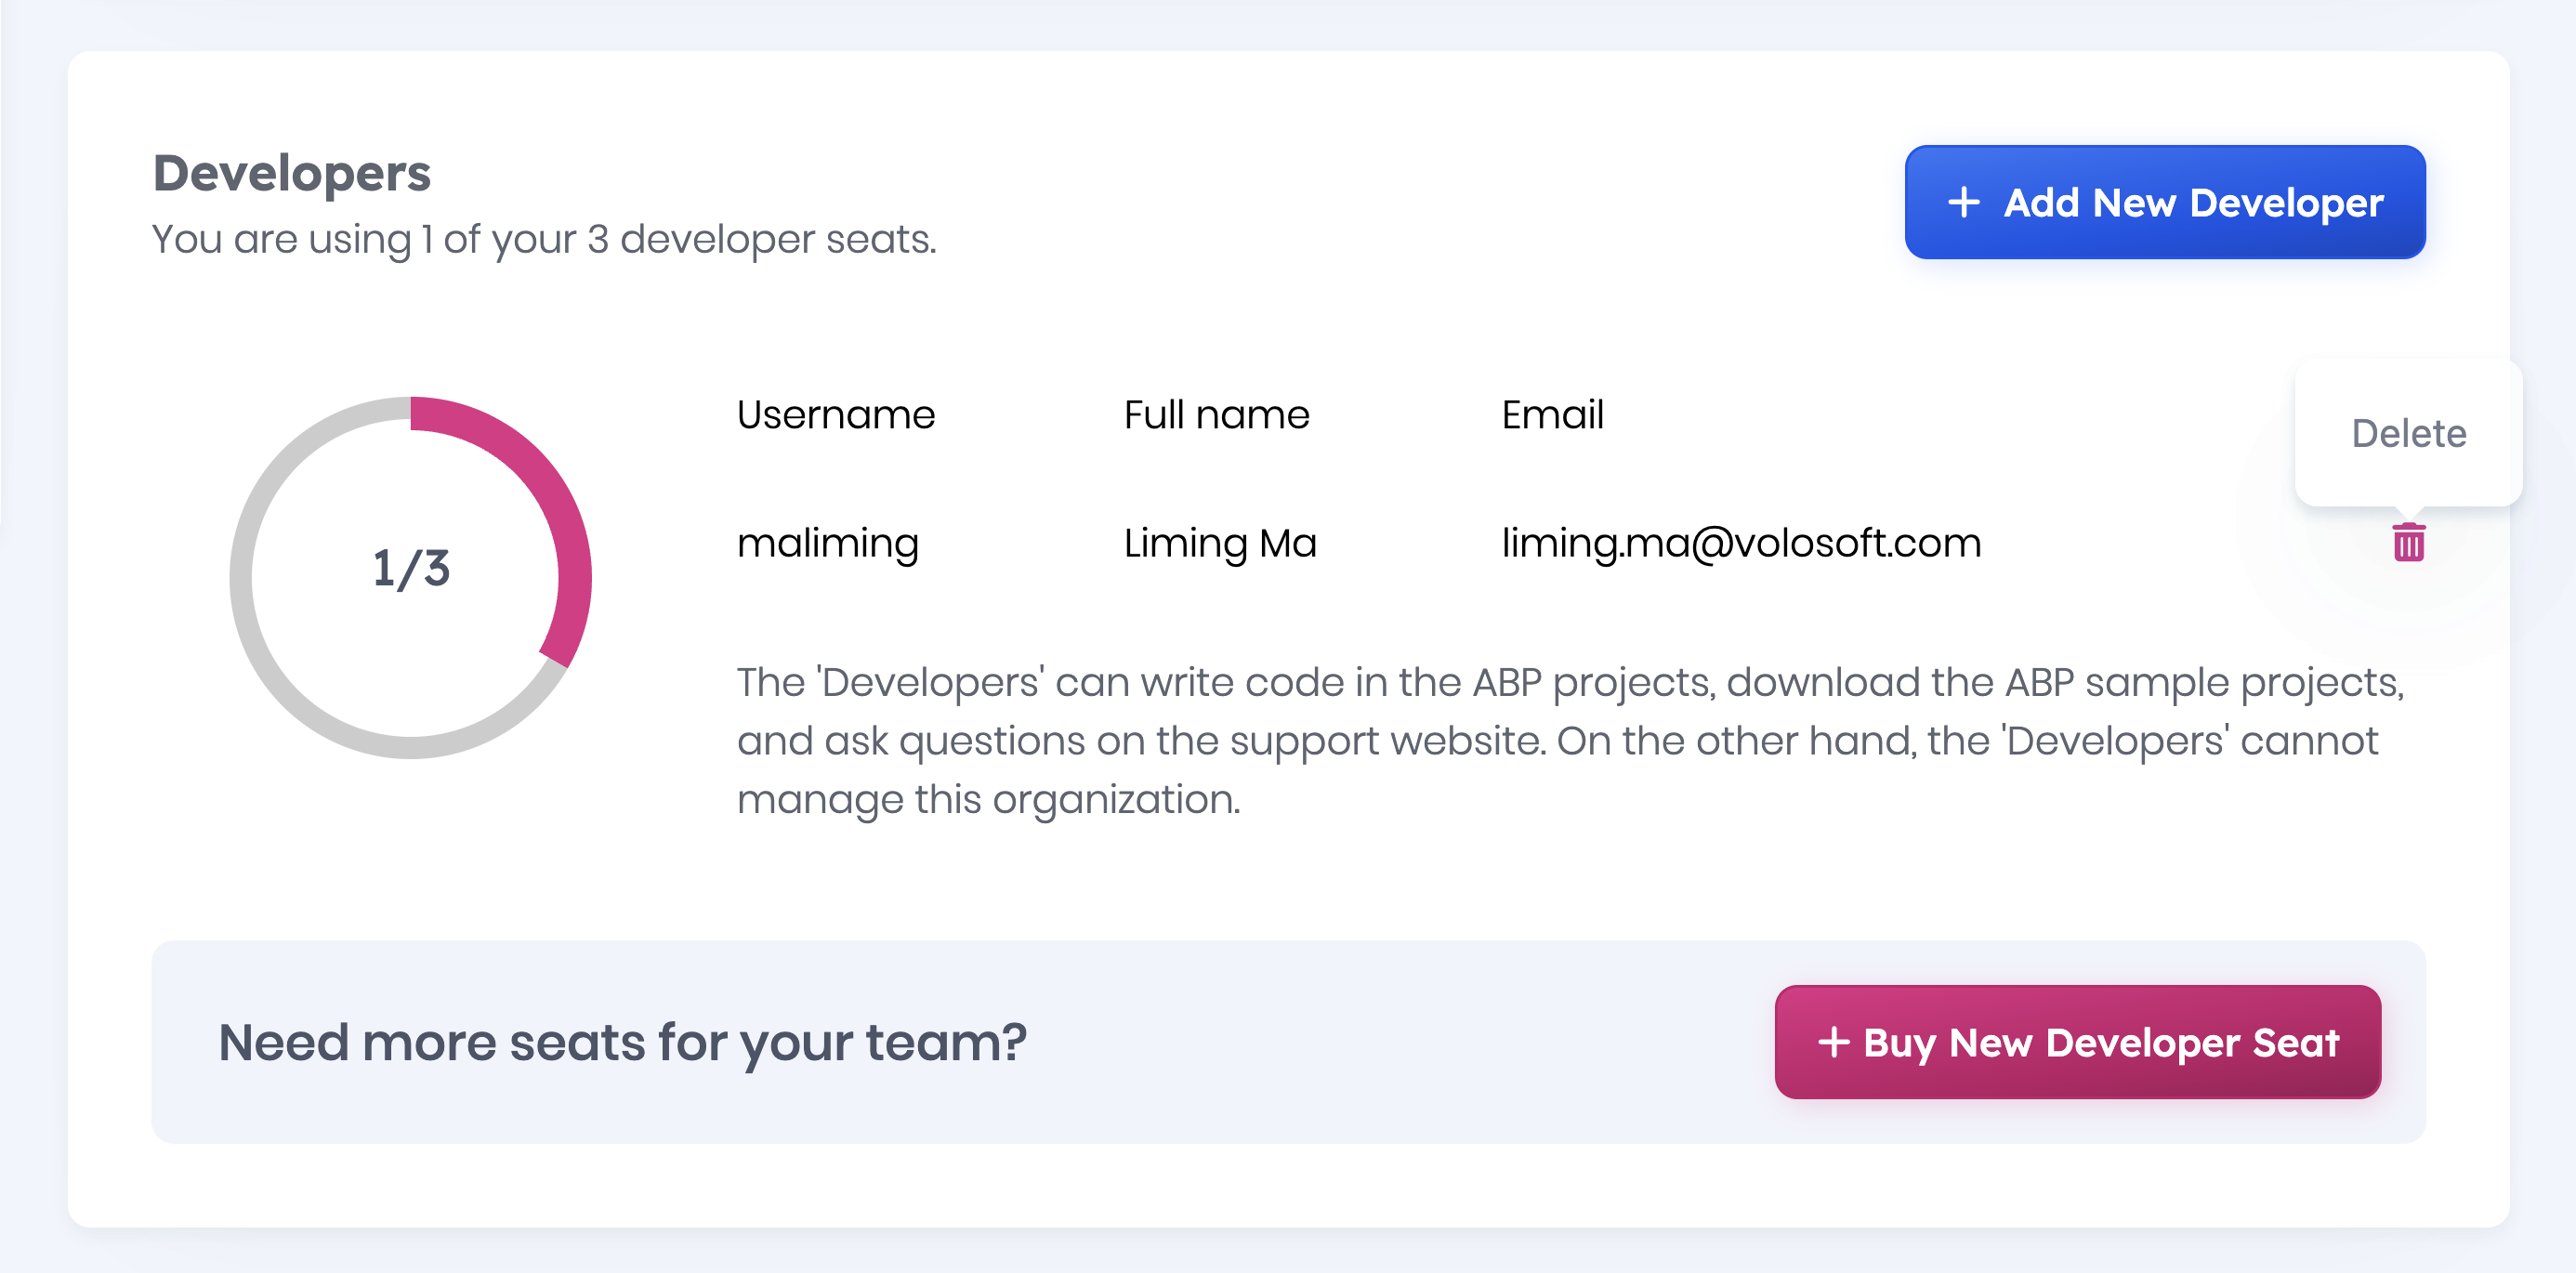Select the maliming username cell

point(827,544)
